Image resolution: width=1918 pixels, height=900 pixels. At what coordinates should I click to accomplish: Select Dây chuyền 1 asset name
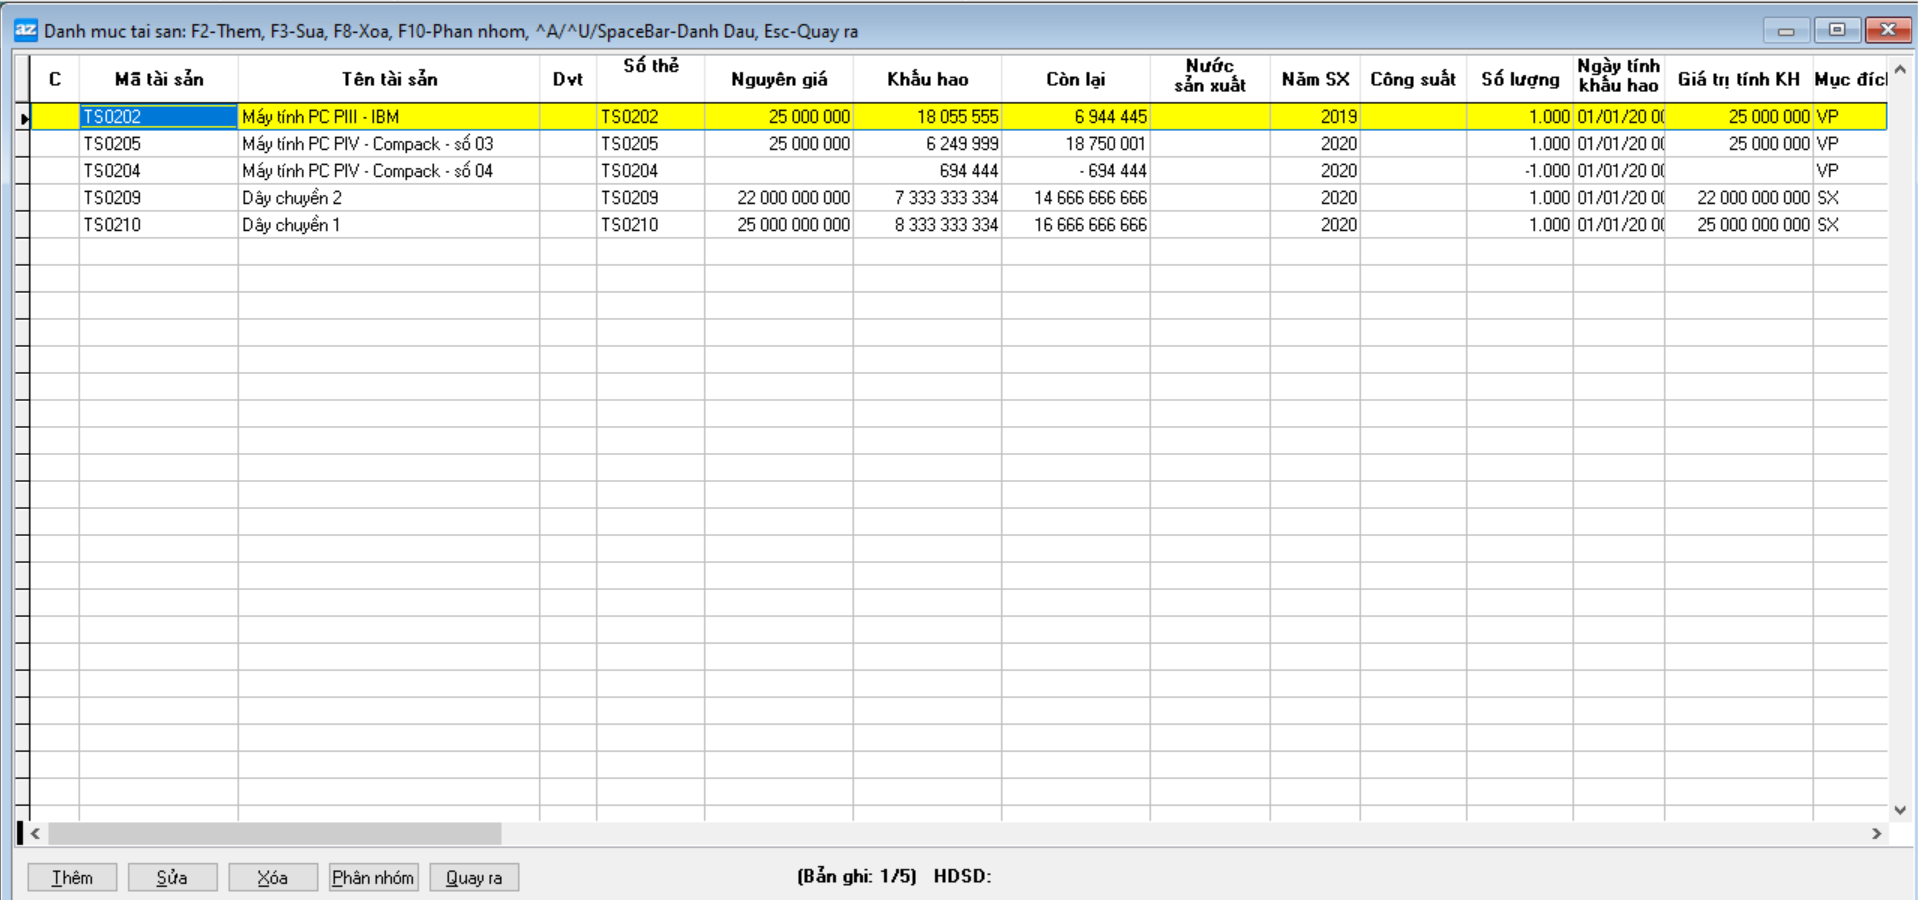point(291,225)
